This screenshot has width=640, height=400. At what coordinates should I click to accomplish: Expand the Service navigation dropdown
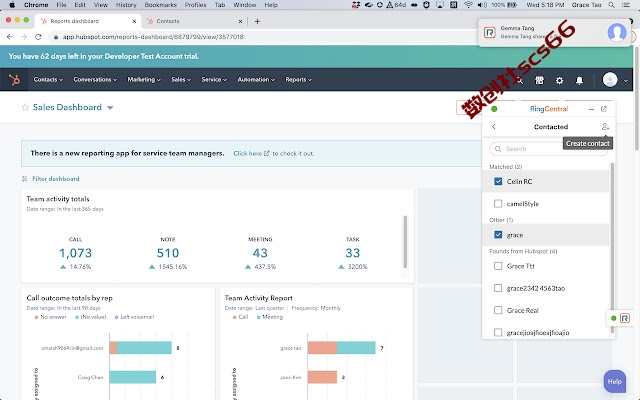tap(214, 80)
